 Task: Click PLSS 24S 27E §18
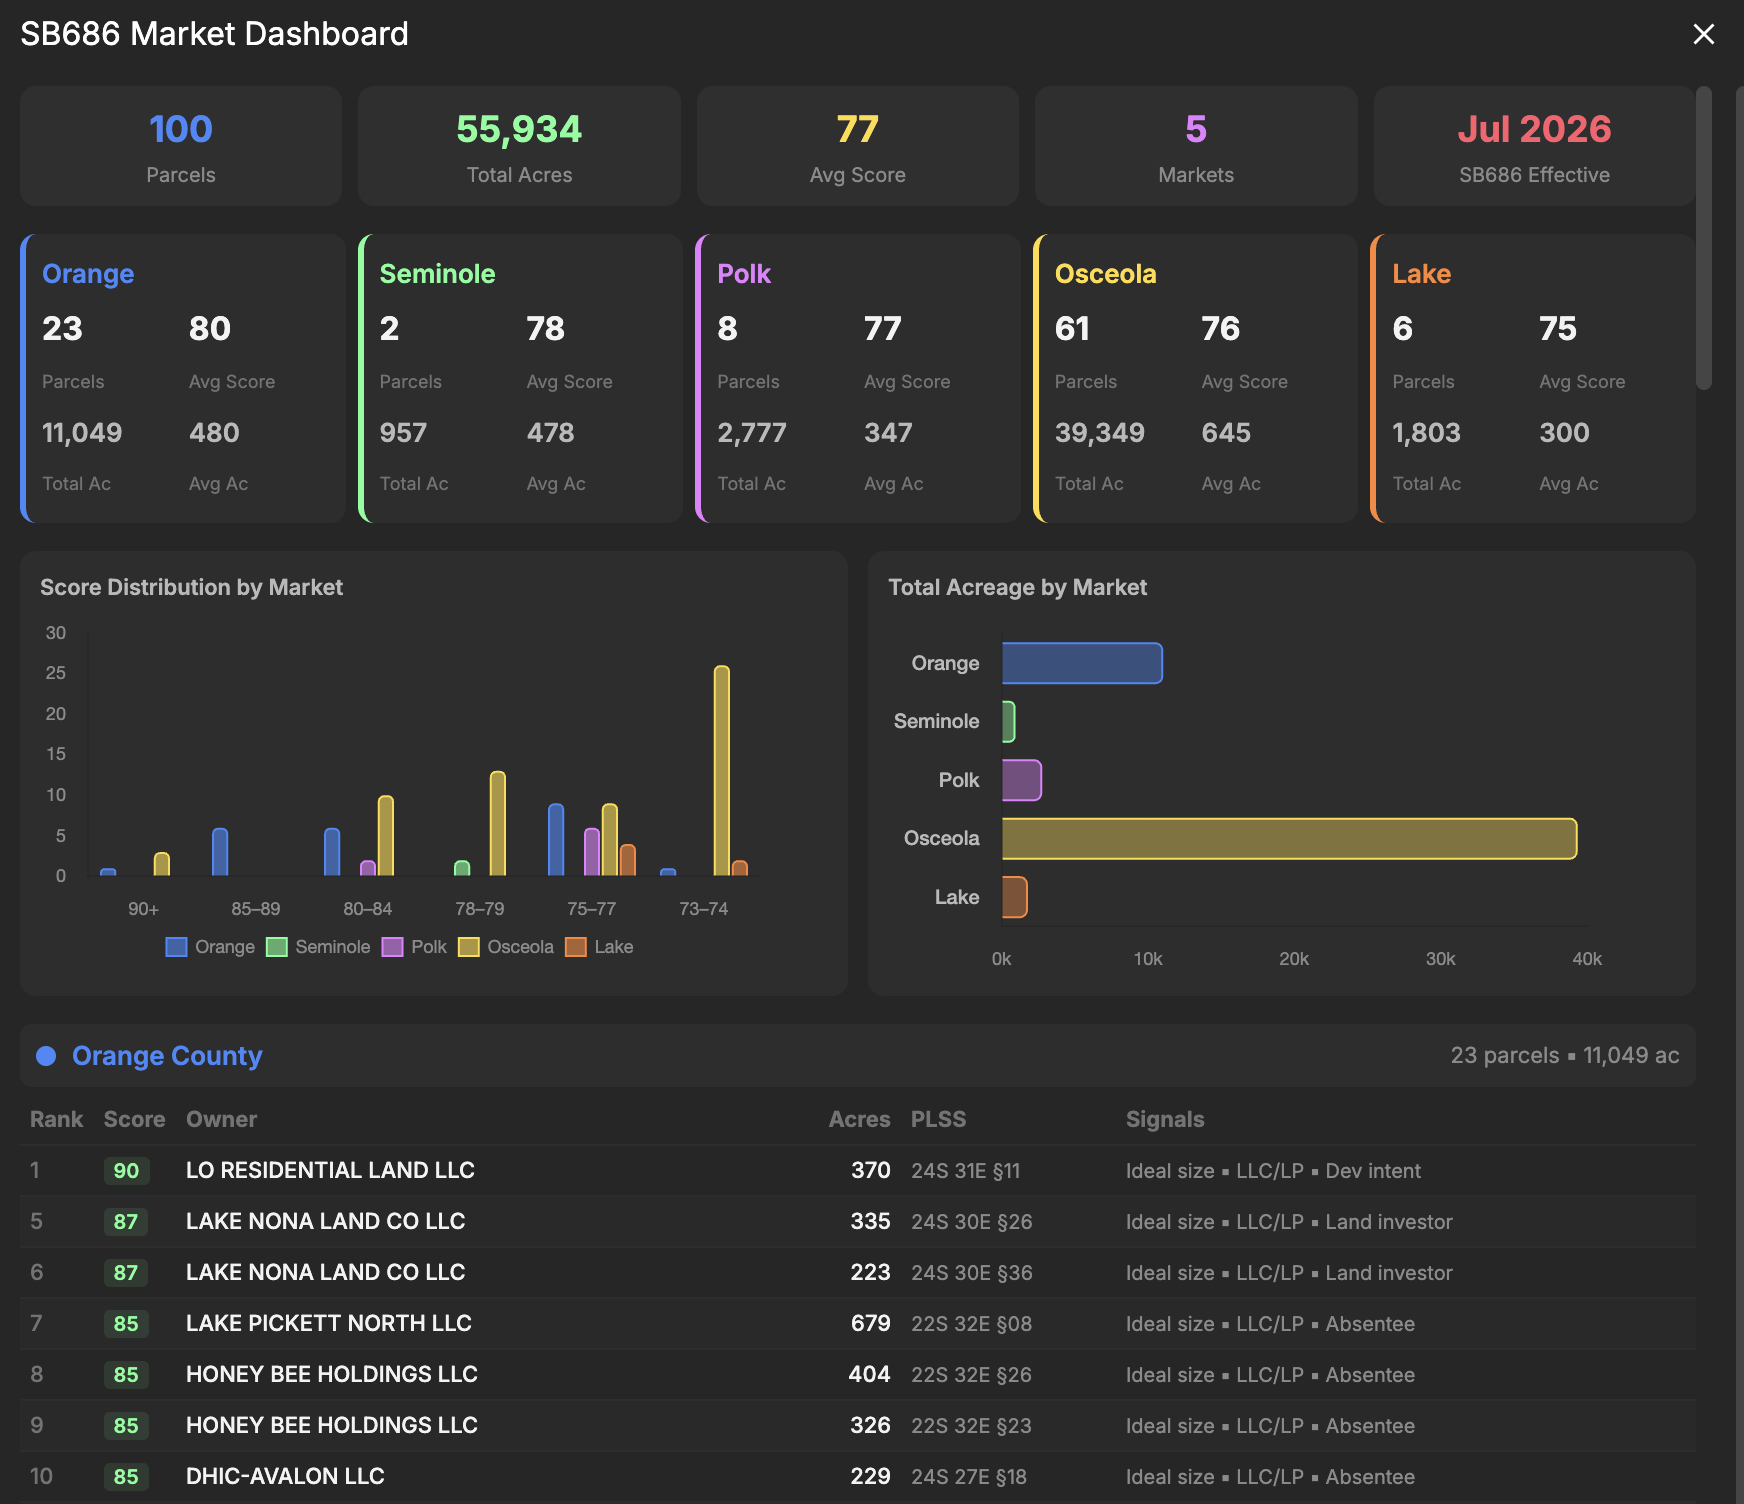pos(969,1477)
